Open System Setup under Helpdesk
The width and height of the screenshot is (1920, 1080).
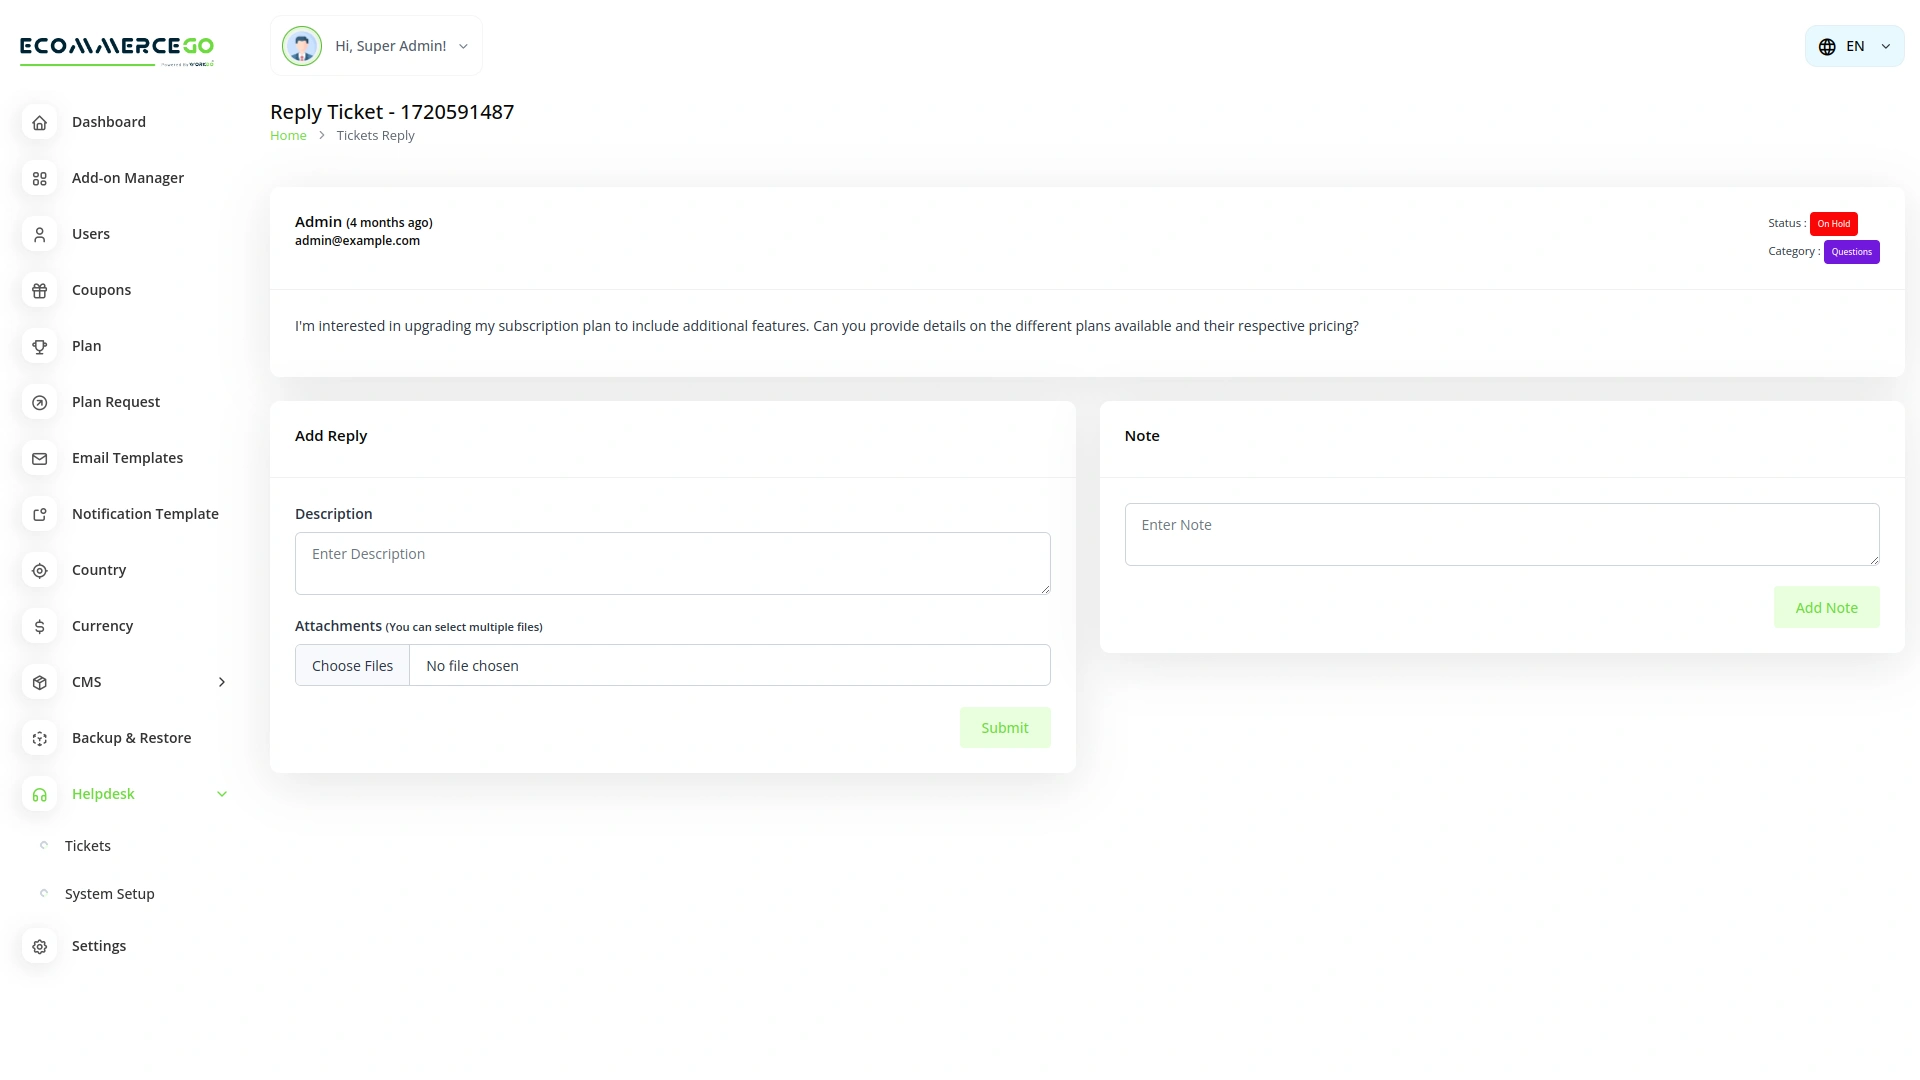[109, 893]
